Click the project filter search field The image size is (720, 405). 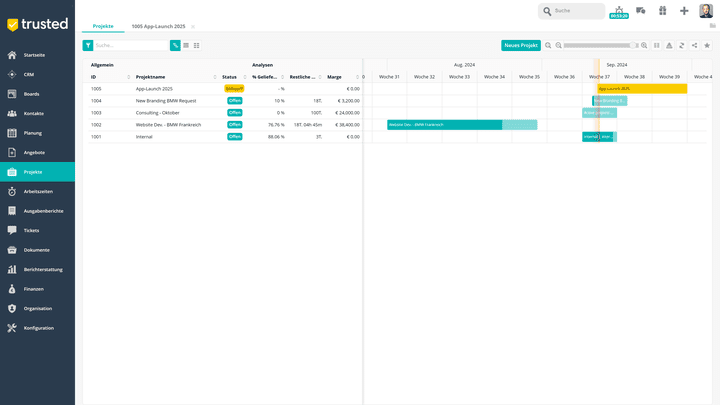pyautogui.click(x=130, y=45)
